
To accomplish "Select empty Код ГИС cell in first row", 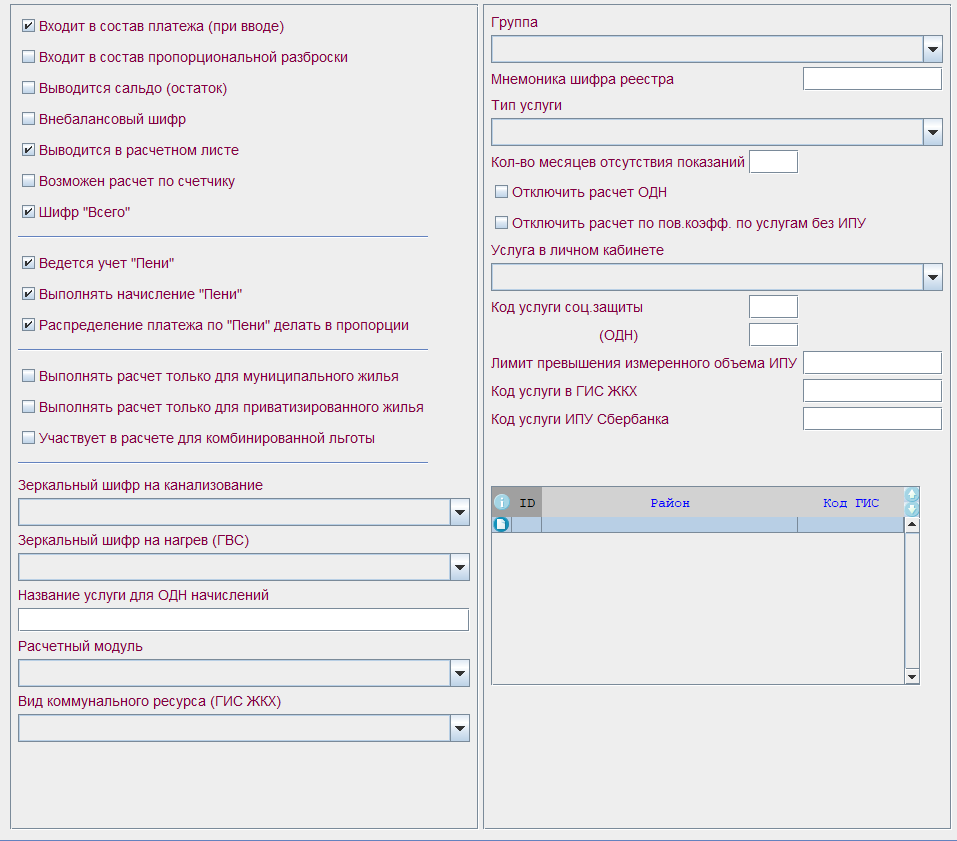I will coord(851,525).
